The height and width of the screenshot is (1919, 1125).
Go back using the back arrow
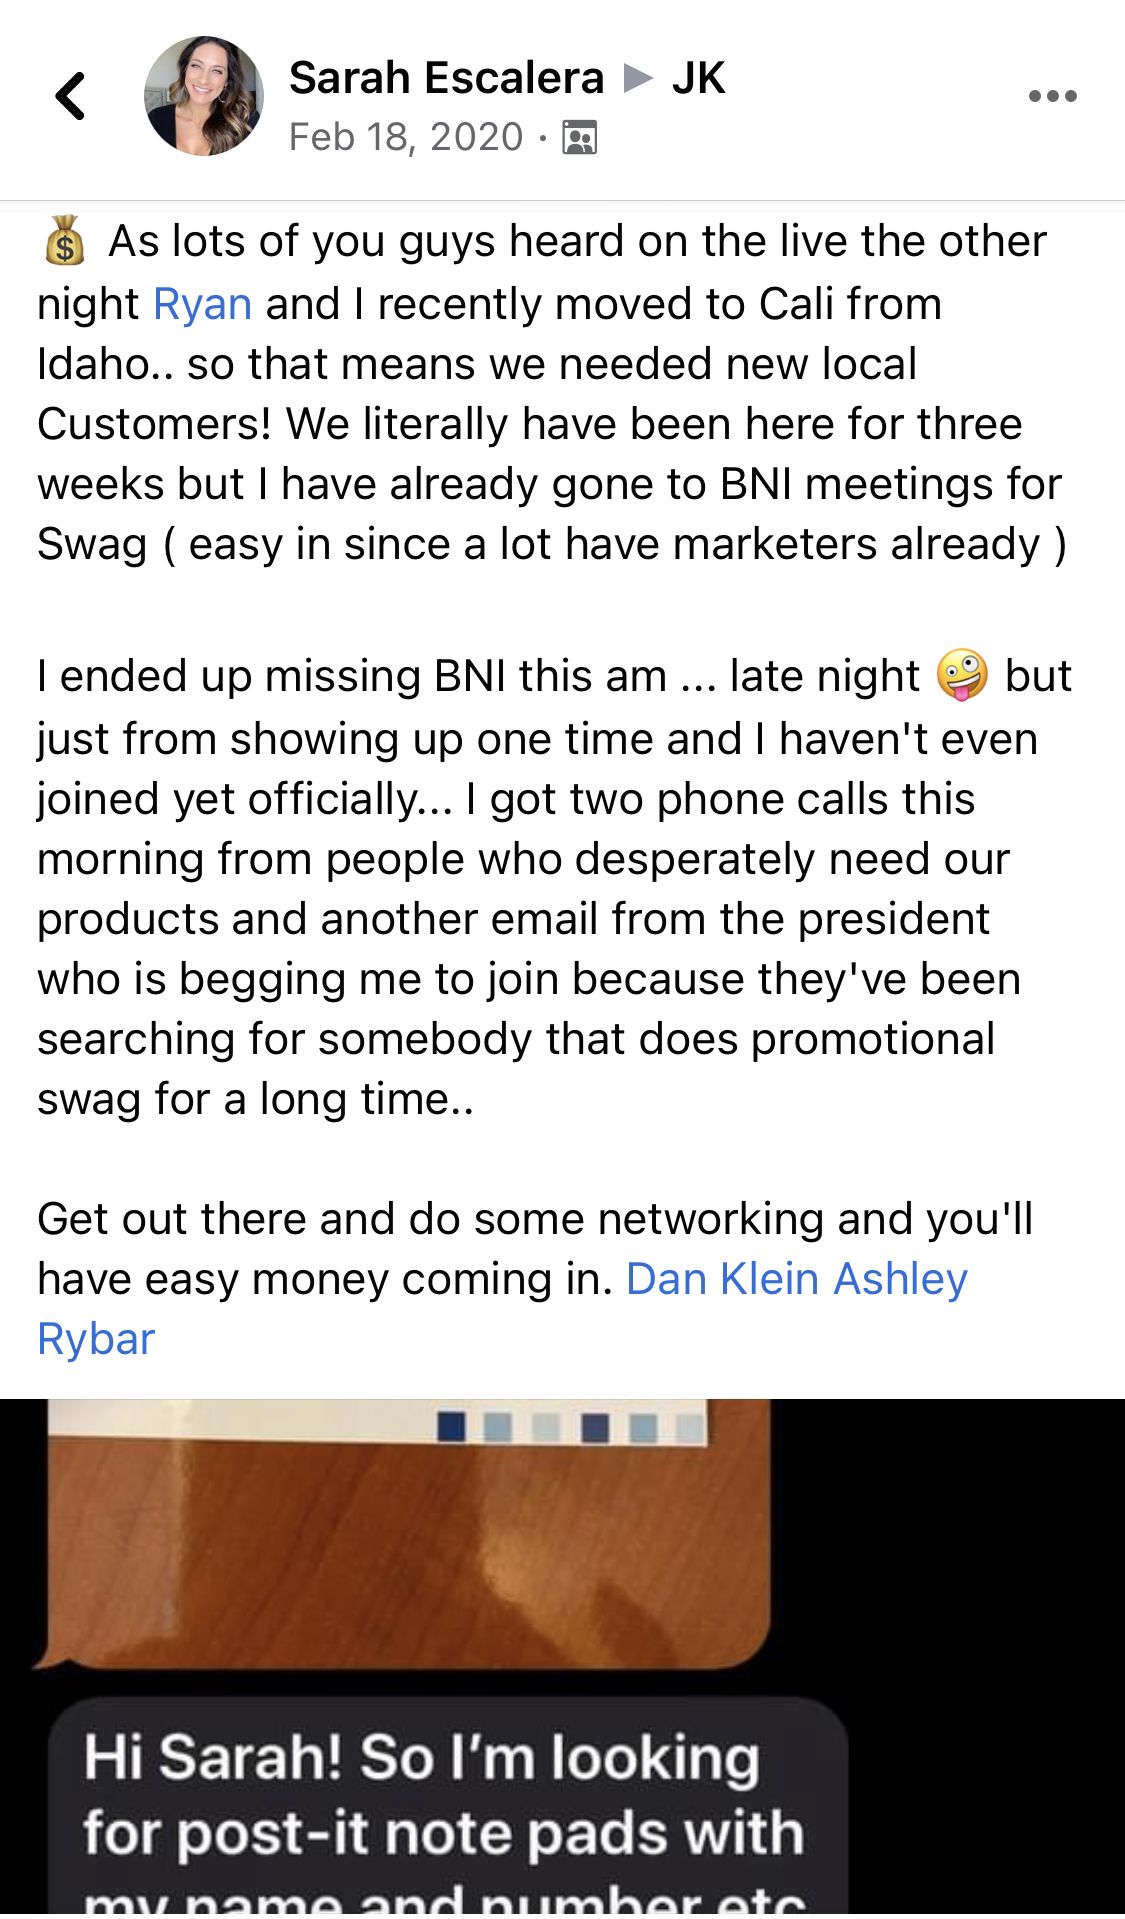pyautogui.click(x=70, y=97)
